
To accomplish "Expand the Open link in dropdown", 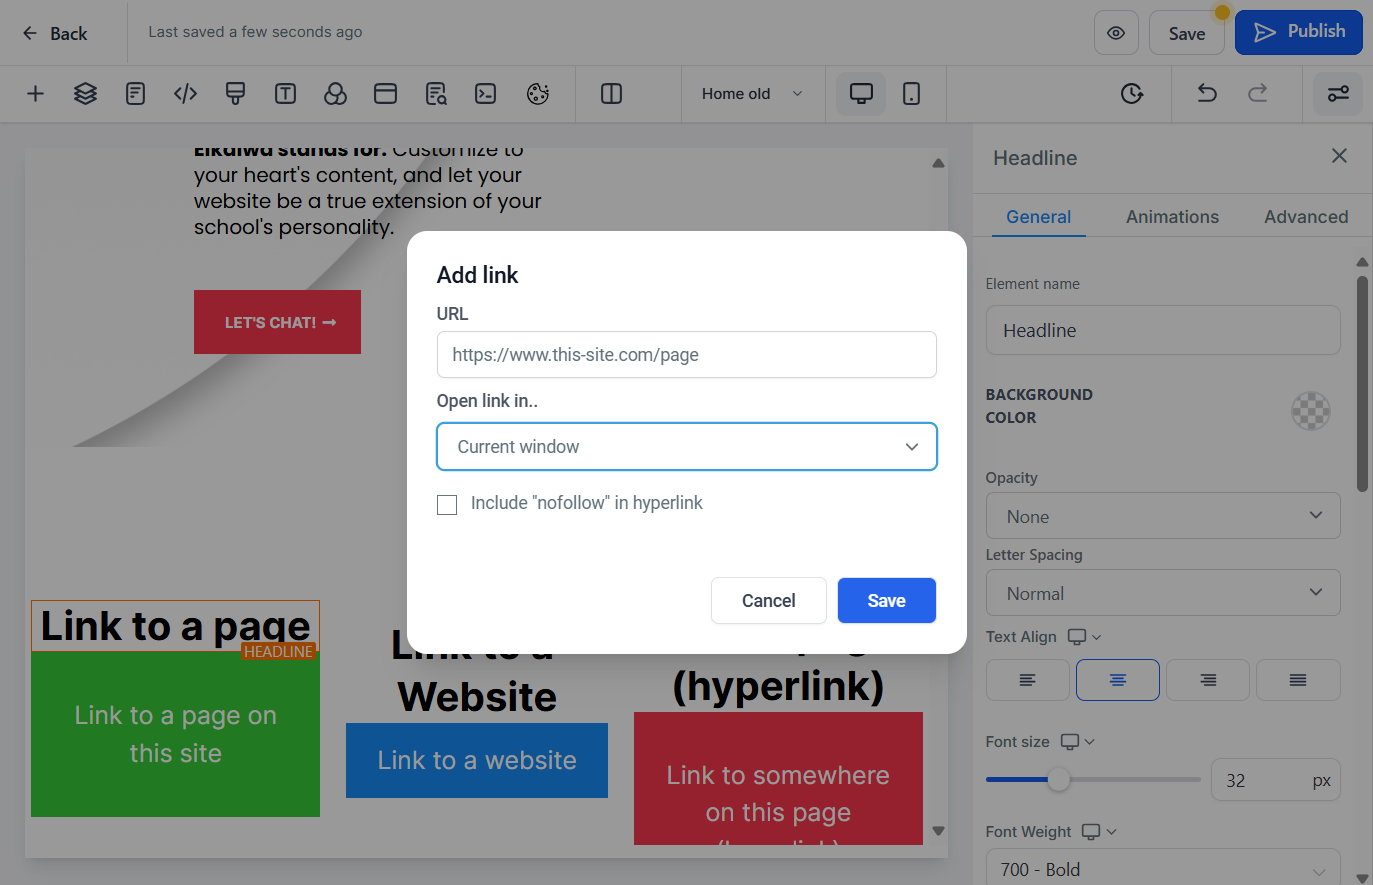I will click(687, 447).
